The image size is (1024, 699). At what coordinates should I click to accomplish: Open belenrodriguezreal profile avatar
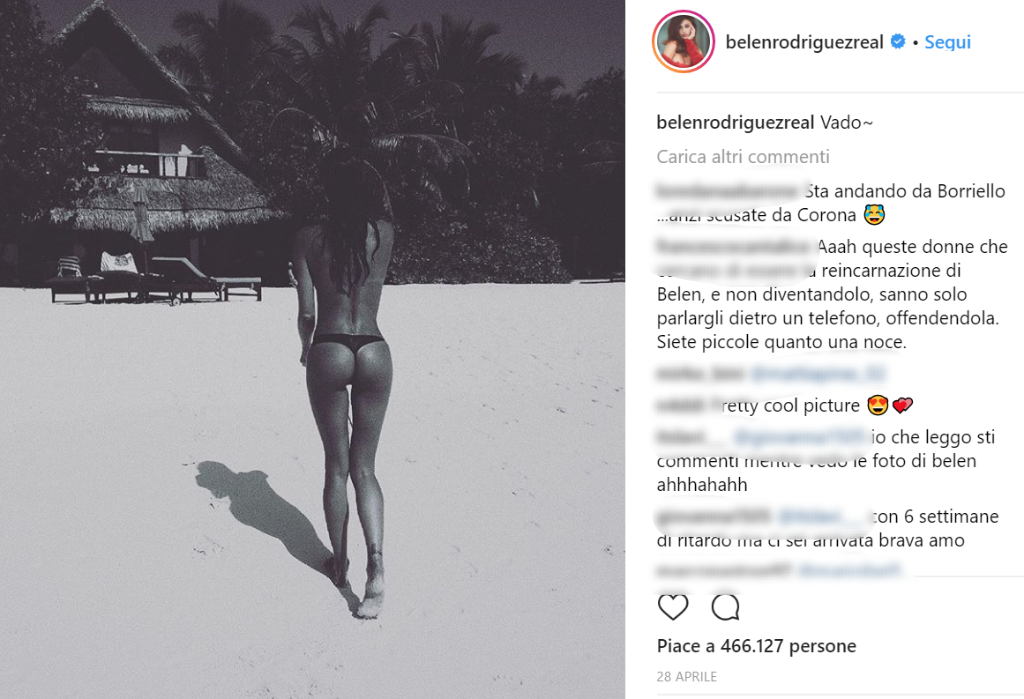click(x=683, y=42)
